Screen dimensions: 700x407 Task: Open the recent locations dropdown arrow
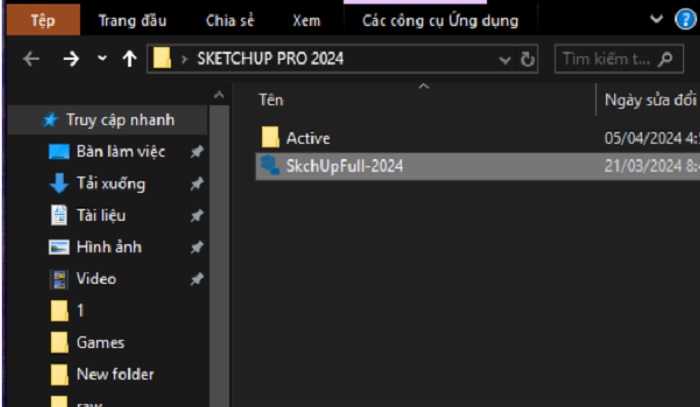102,59
